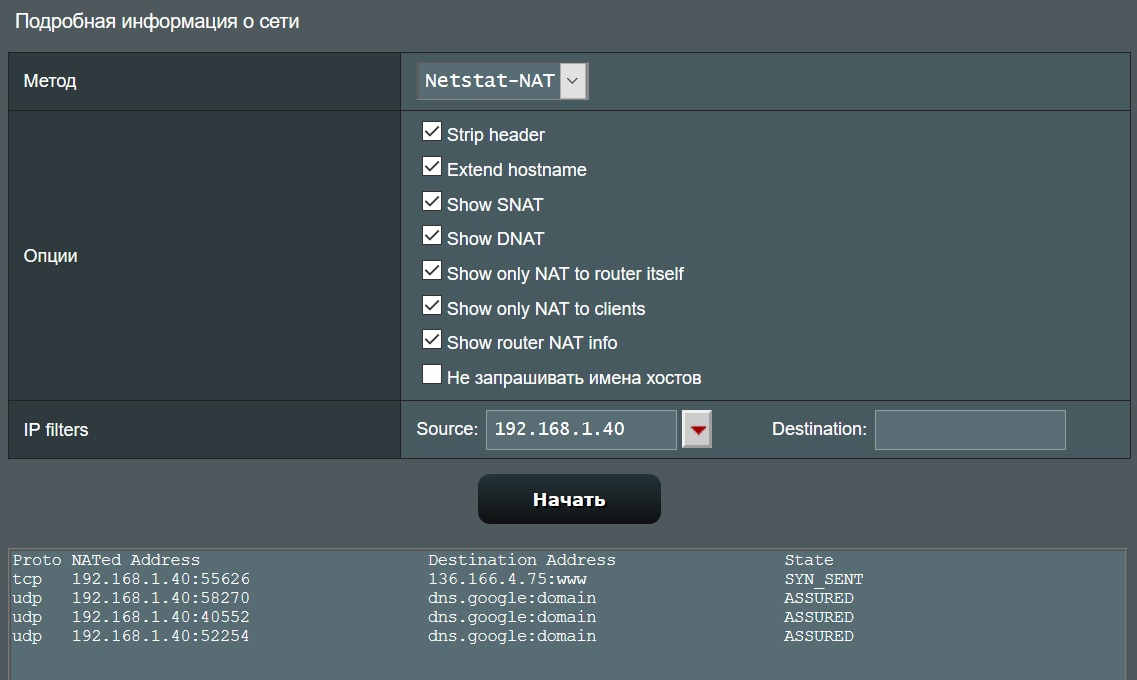Screen dimensions: 1137x680
Task: Click the Source IP input field
Action: [581, 429]
